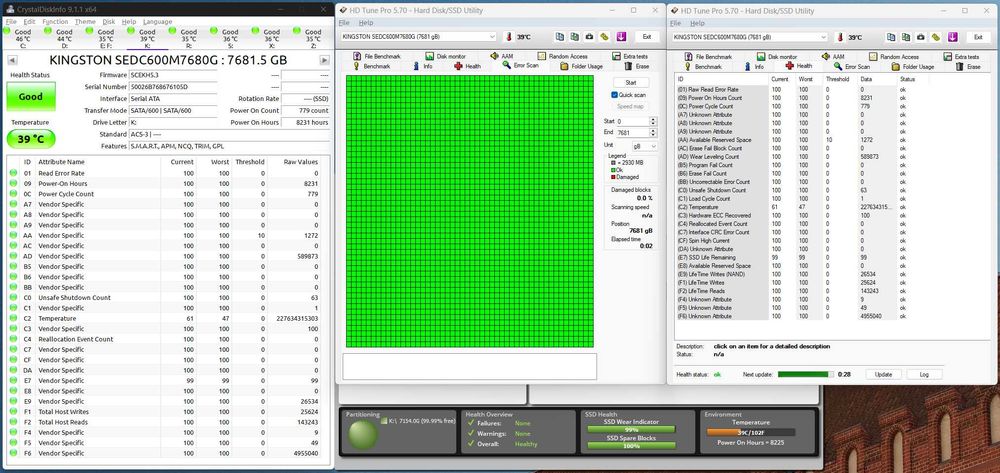This screenshot has width=1000, height=473.
Task: Select drive C: status icon in CrystalDiskInfo
Action: point(7,30)
